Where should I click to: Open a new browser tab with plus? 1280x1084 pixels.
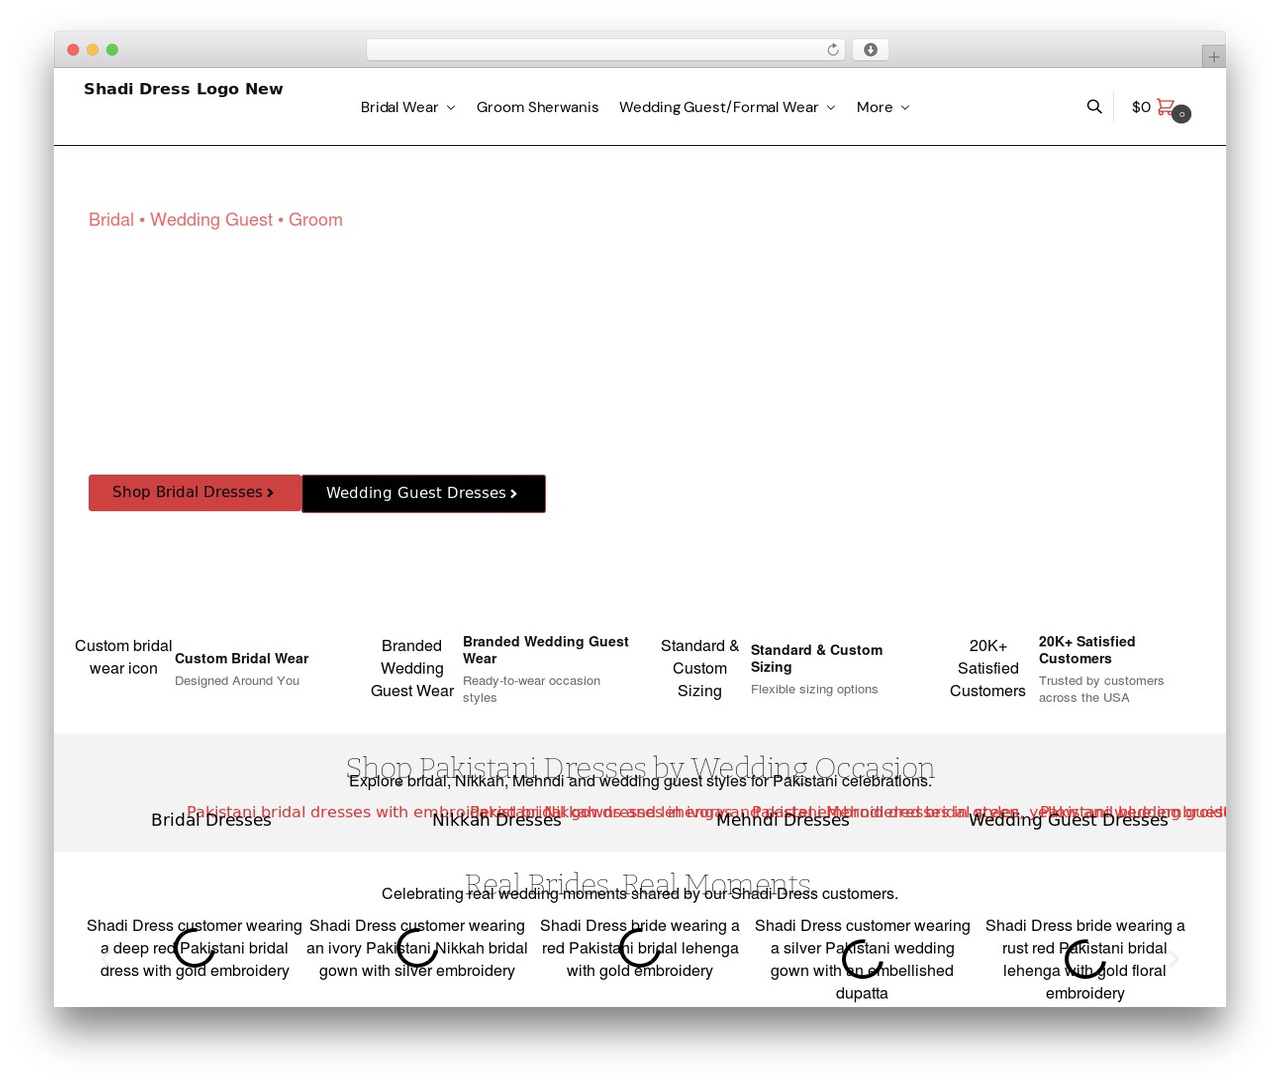tap(1213, 57)
